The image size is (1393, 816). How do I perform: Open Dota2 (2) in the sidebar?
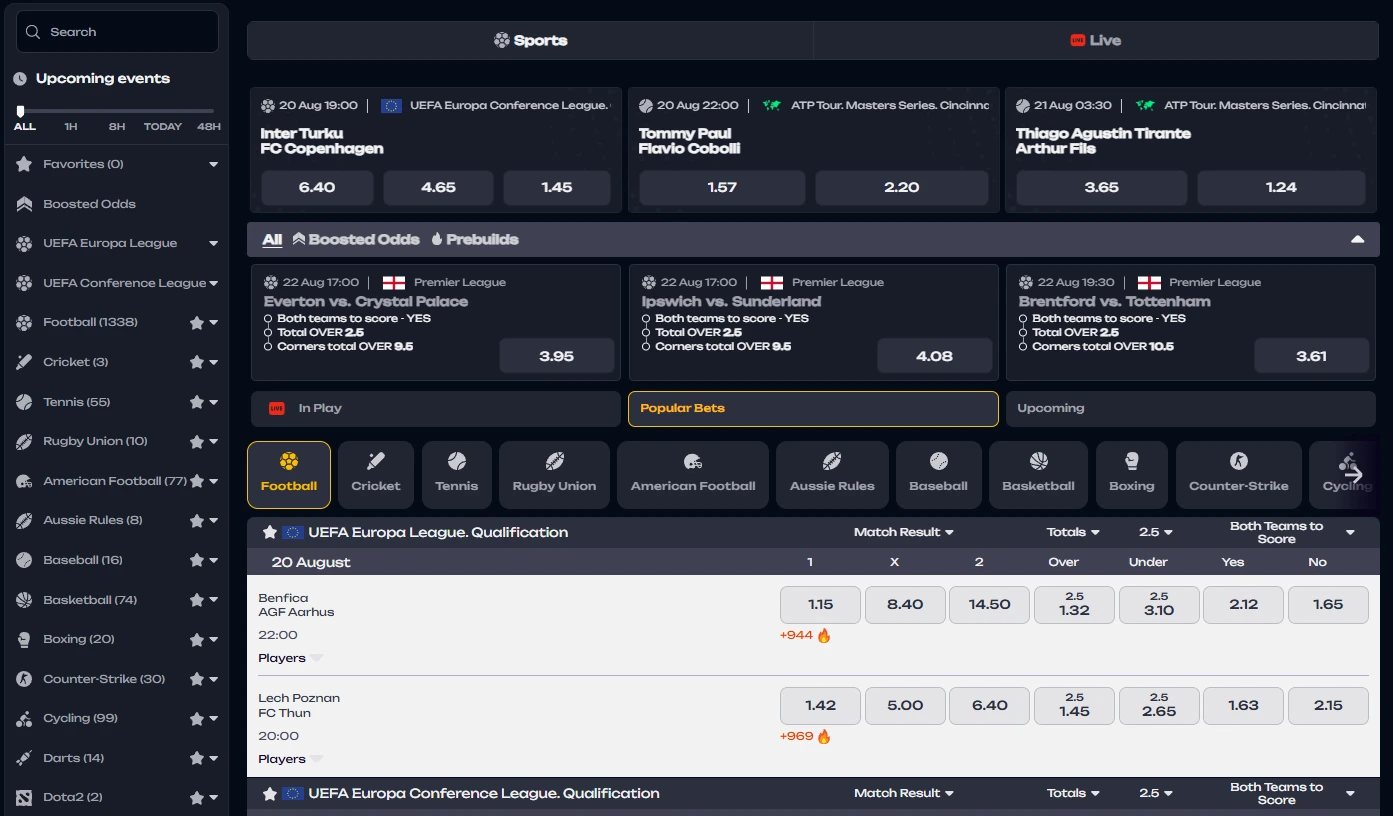[x=72, y=797]
